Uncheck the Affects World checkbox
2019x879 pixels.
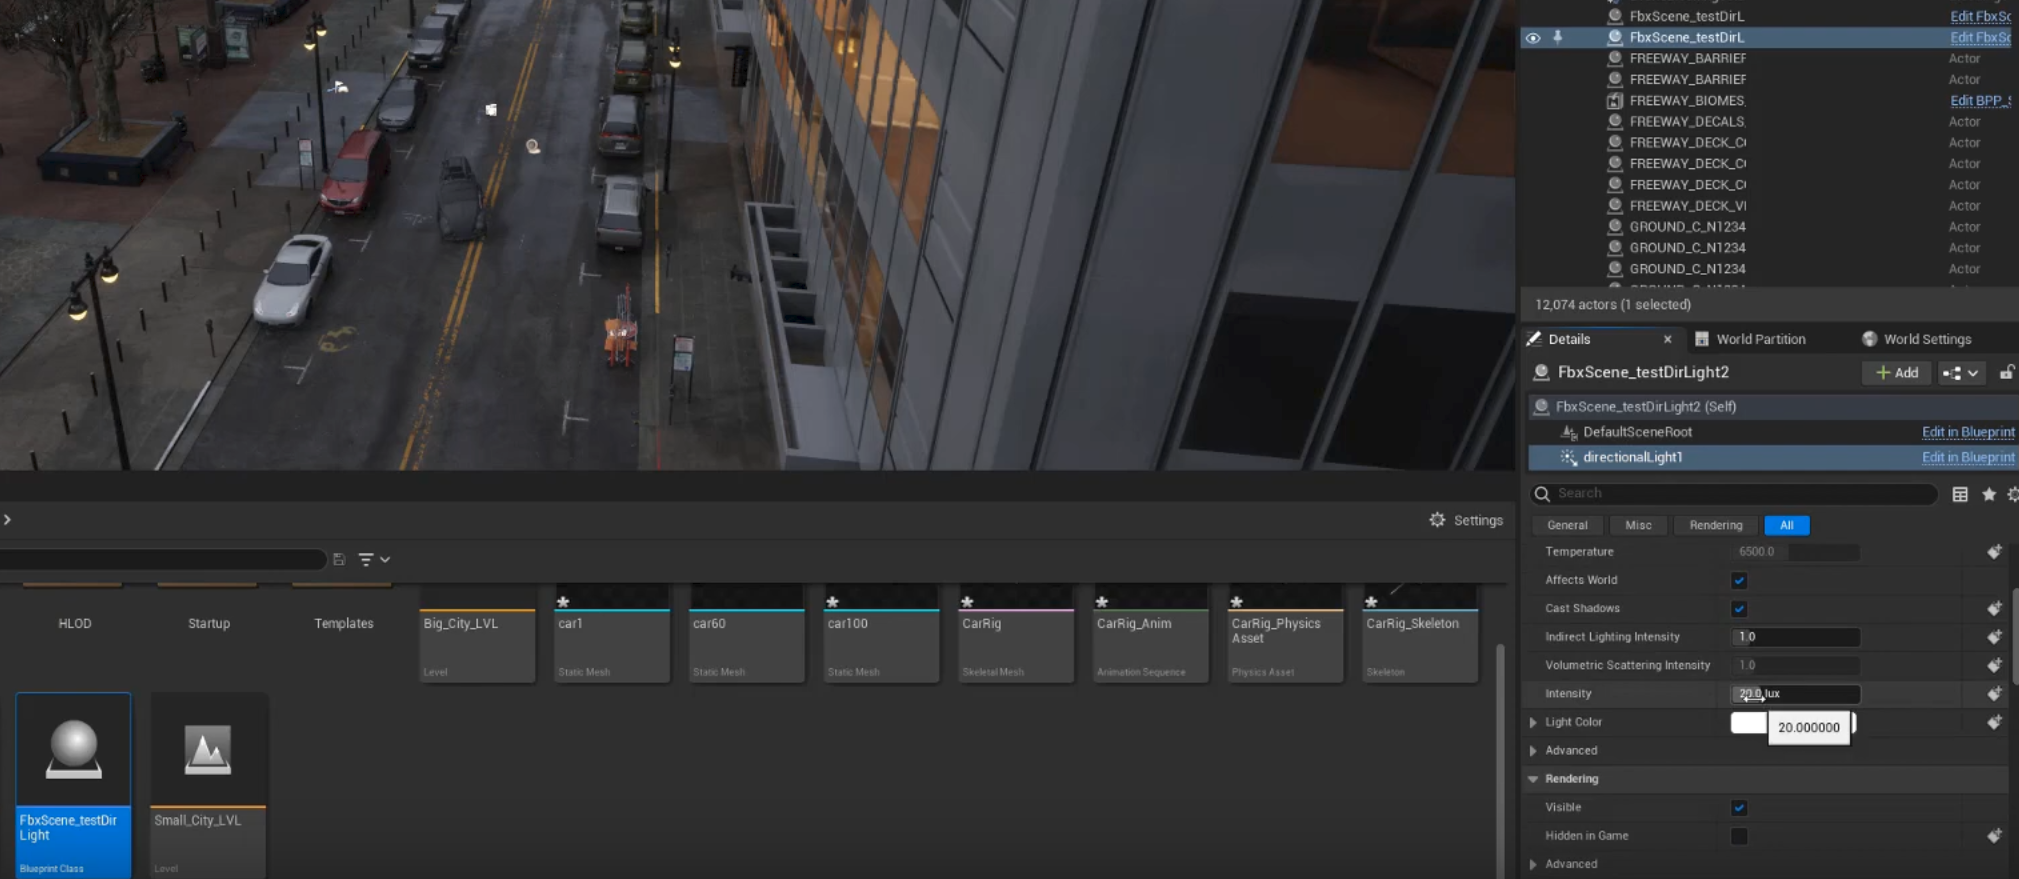[1739, 581]
